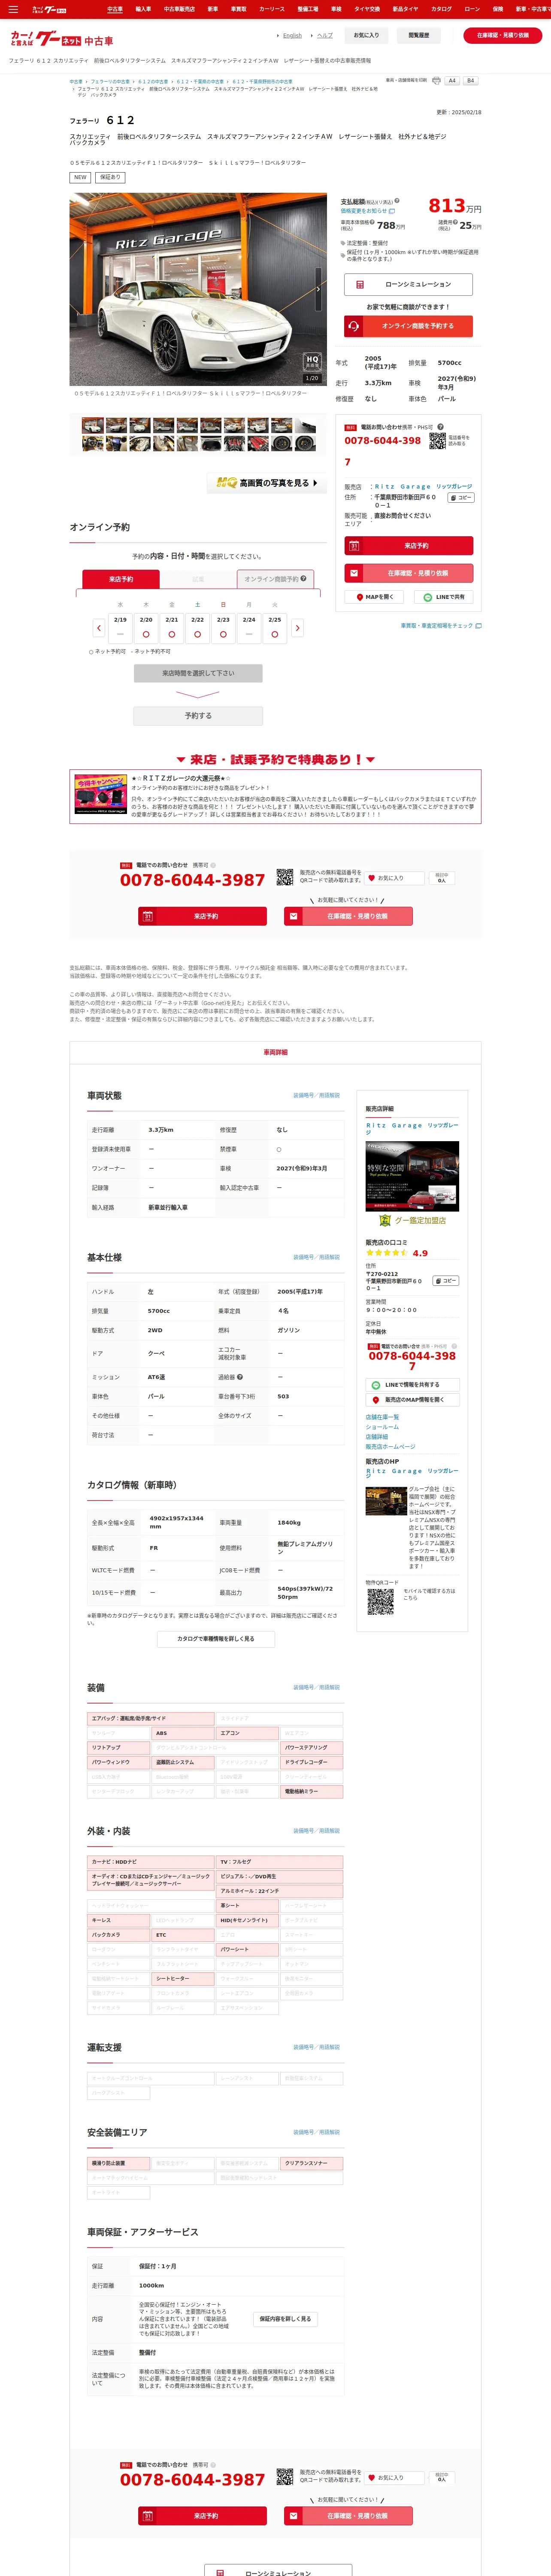Click the main Ferrari 612 photo
This screenshot has width=551, height=2576.
point(198,289)
